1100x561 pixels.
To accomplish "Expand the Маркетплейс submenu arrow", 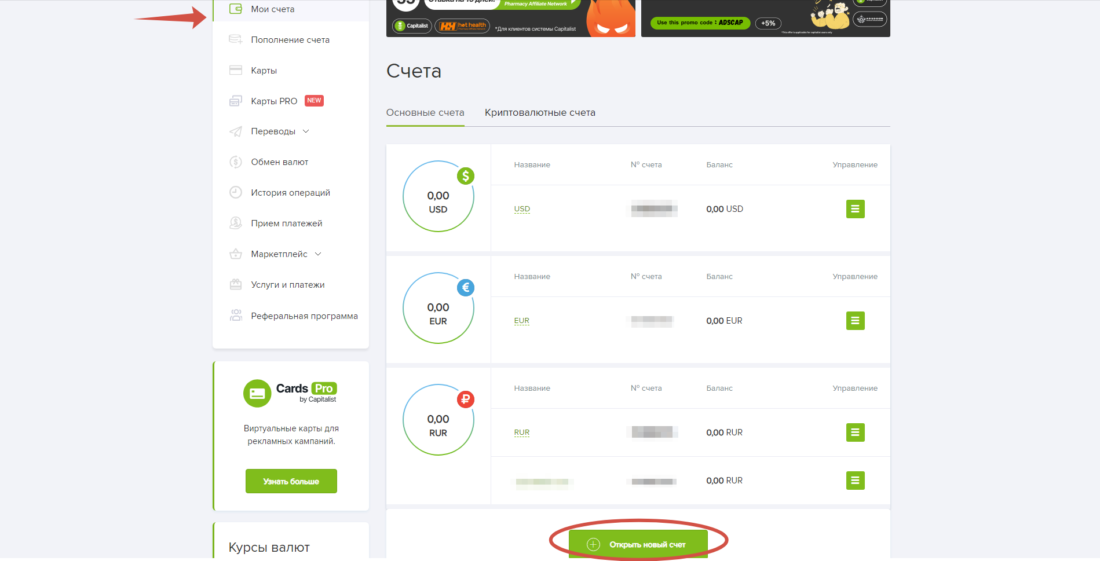I will (x=318, y=254).
